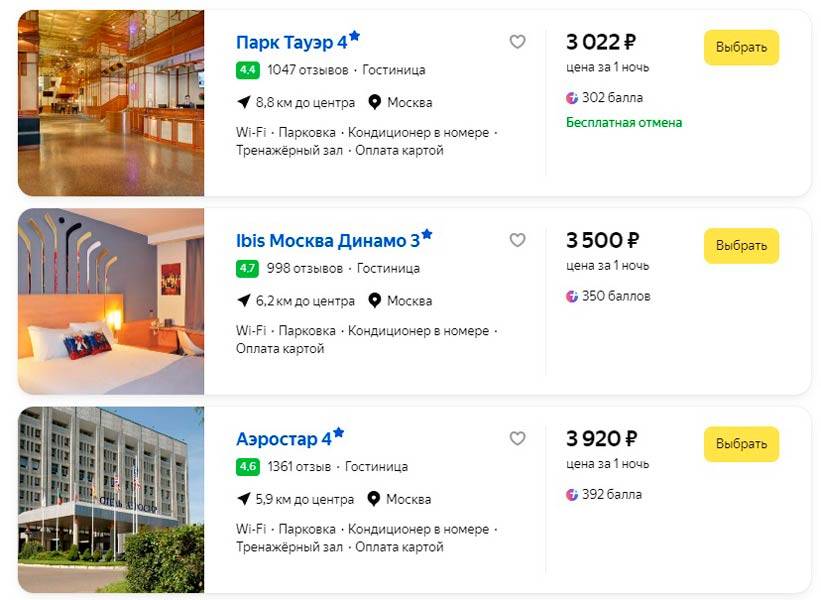Click Выбрать button for Парк Тауэр 4
The image size is (821, 600).
tap(741, 47)
